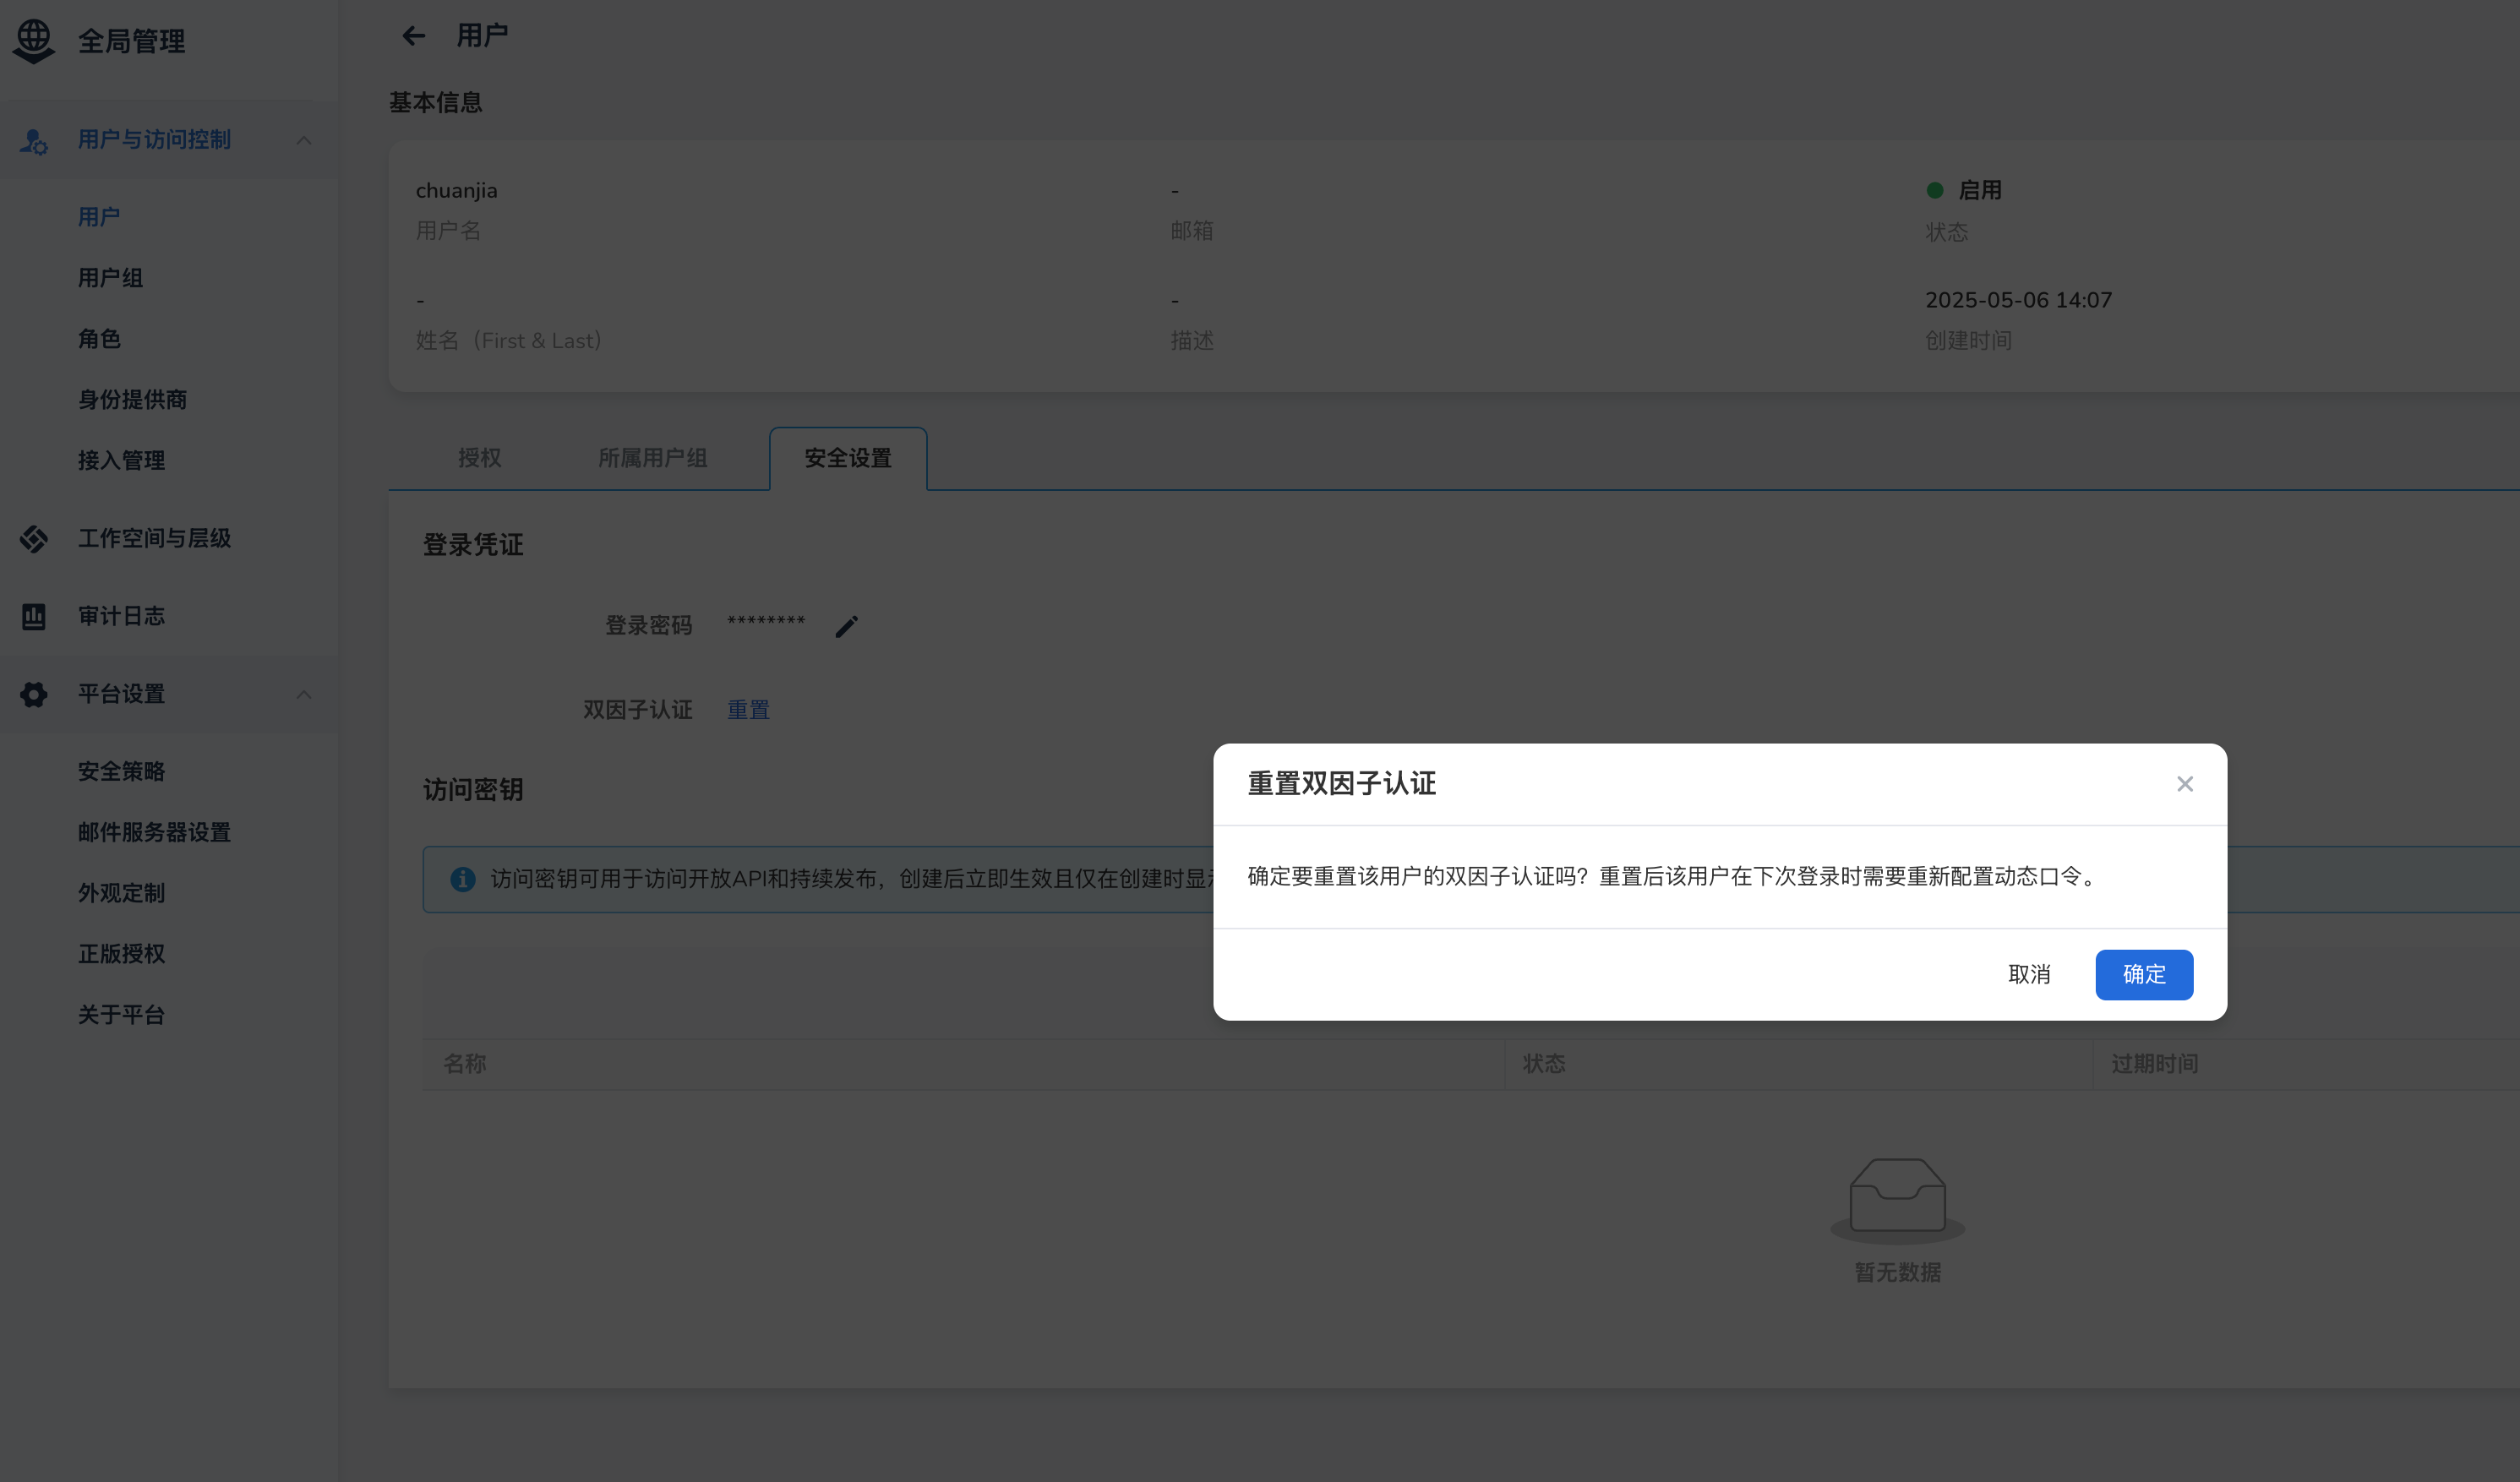Screen dimensions: 2520x1482
Task: Click the back arrow beside 用户 title
Action: pyautogui.click(x=413, y=35)
